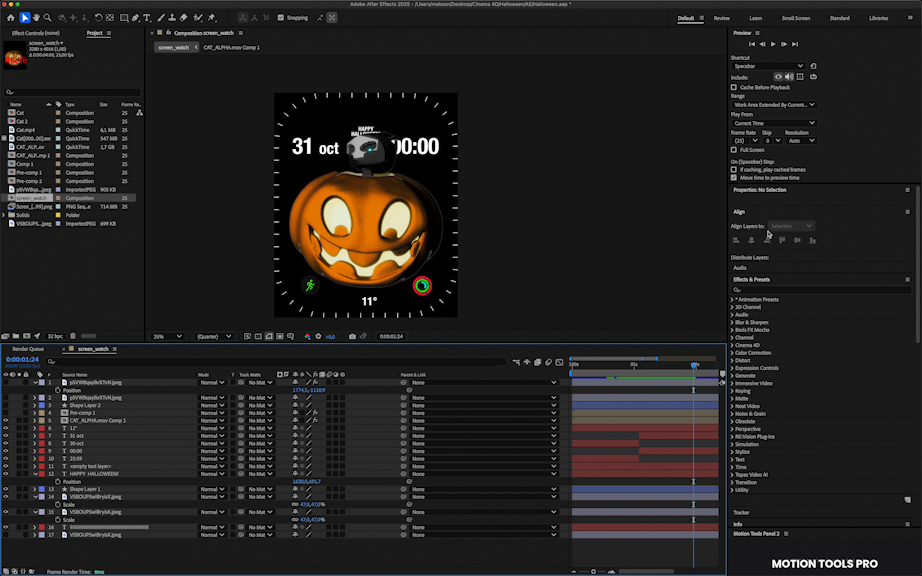This screenshot has width=922, height=576.
Task: Enable Snapping in the toolbar
Action: click(278, 17)
